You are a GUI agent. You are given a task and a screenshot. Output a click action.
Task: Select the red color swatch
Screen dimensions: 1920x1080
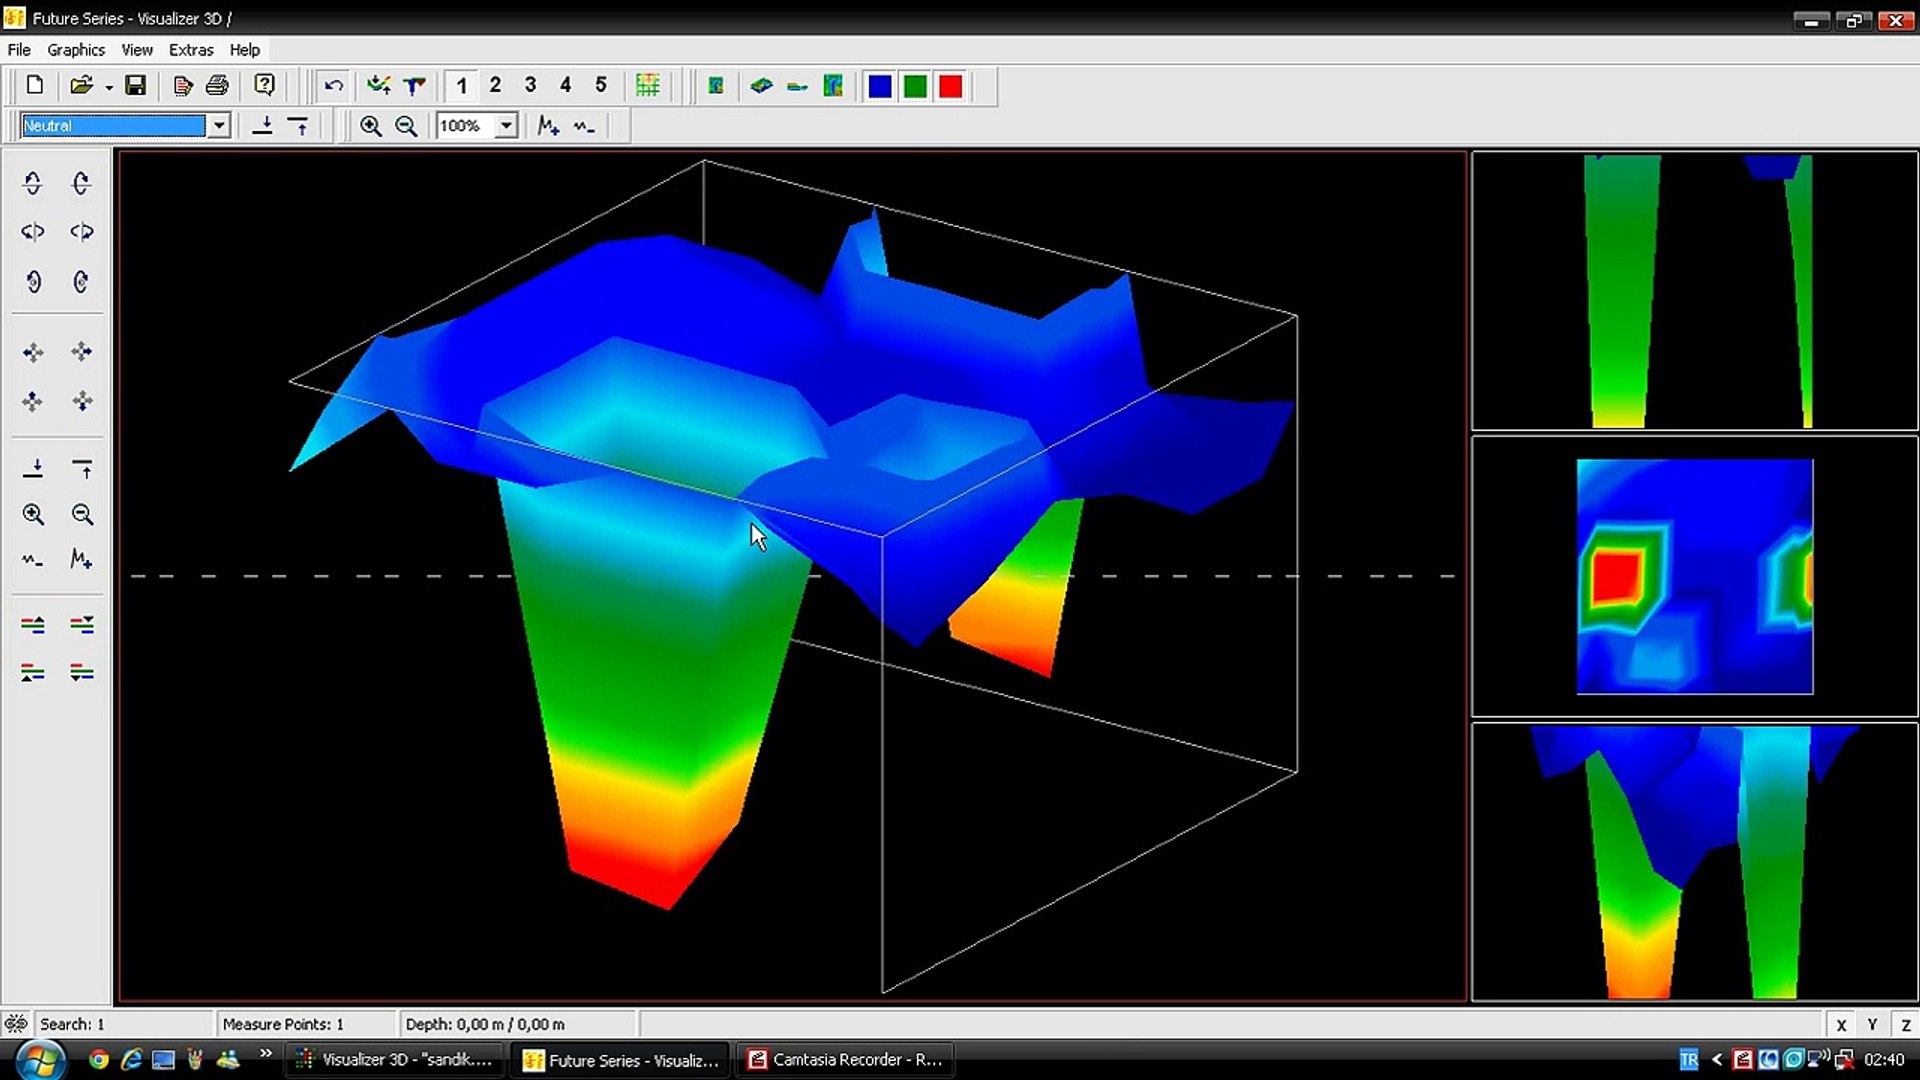point(950,86)
